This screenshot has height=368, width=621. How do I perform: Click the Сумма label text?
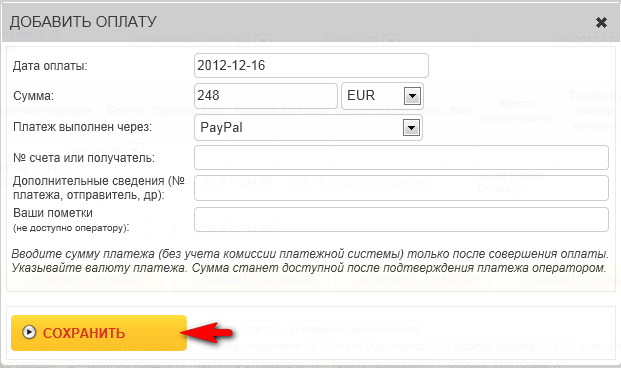[x=33, y=96]
